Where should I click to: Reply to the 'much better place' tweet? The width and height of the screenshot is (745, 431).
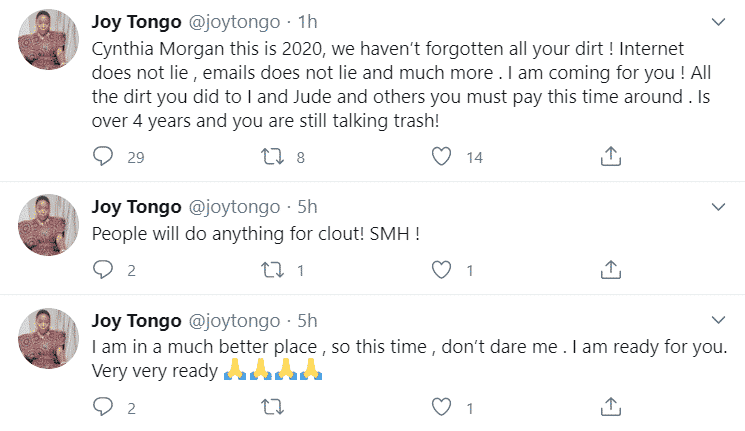103,407
